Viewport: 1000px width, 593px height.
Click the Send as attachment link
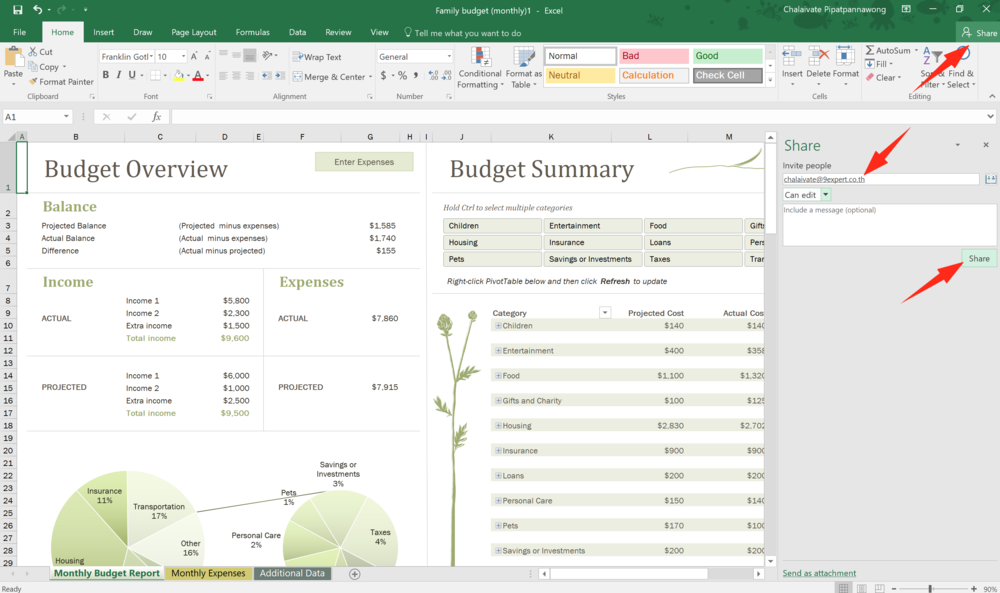tap(819, 574)
